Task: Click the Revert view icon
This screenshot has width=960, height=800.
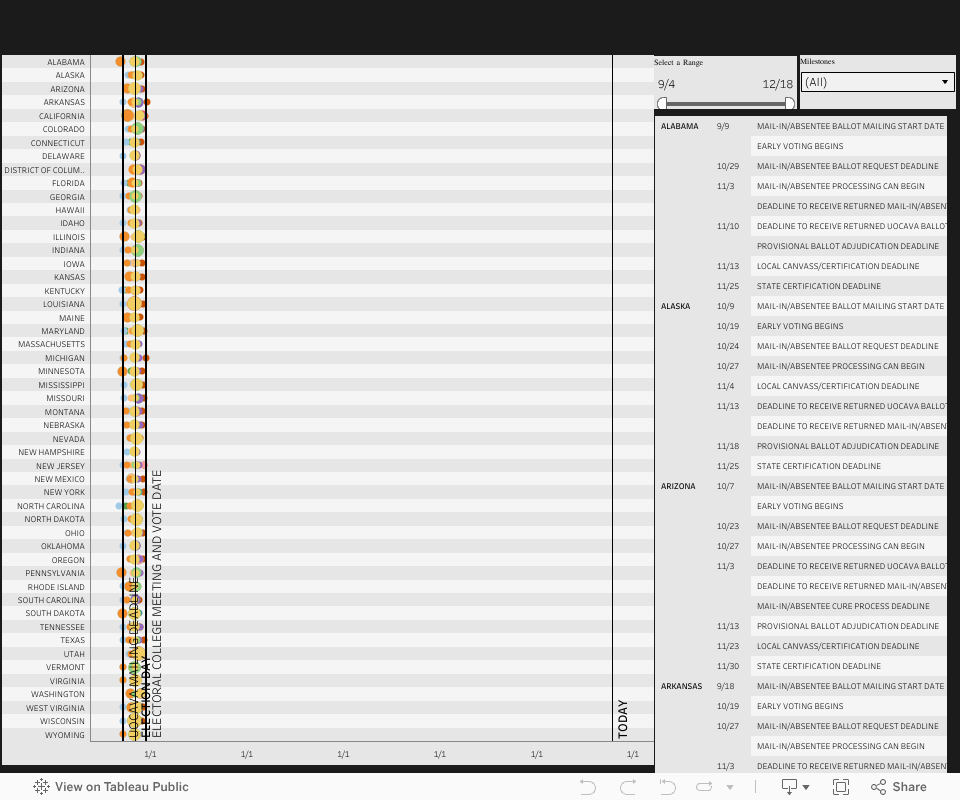Action: pyautogui.click(x=667, y=787)
